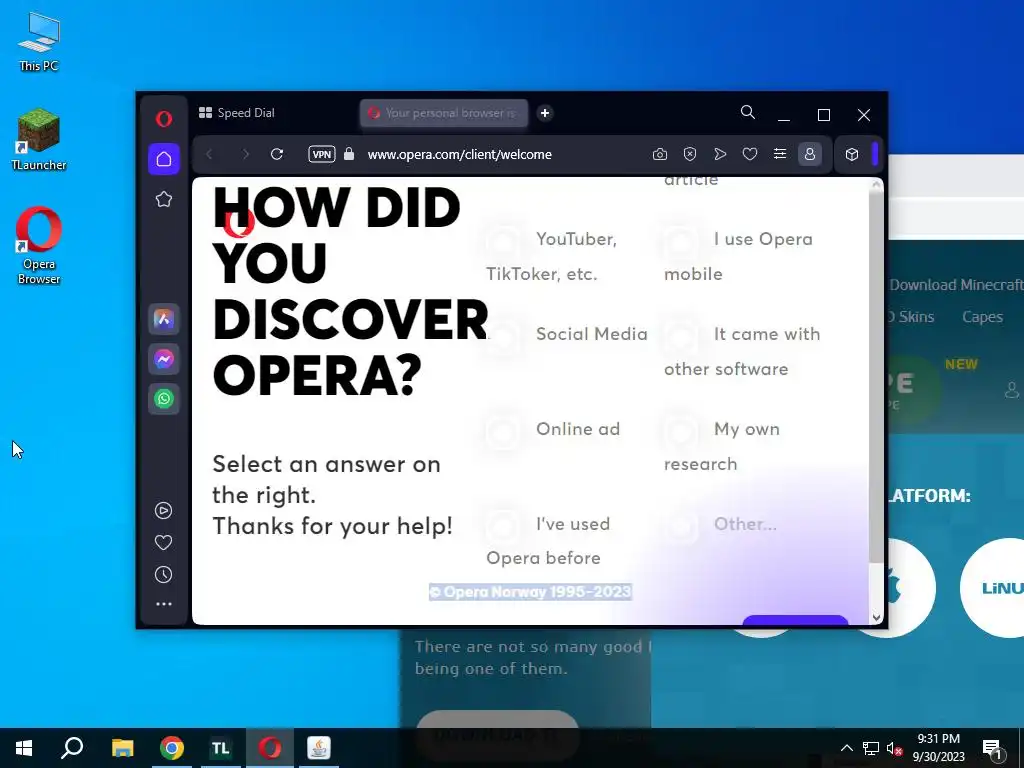
Task: Select 'Social Media' answer
Action: [x=566, y=334]
